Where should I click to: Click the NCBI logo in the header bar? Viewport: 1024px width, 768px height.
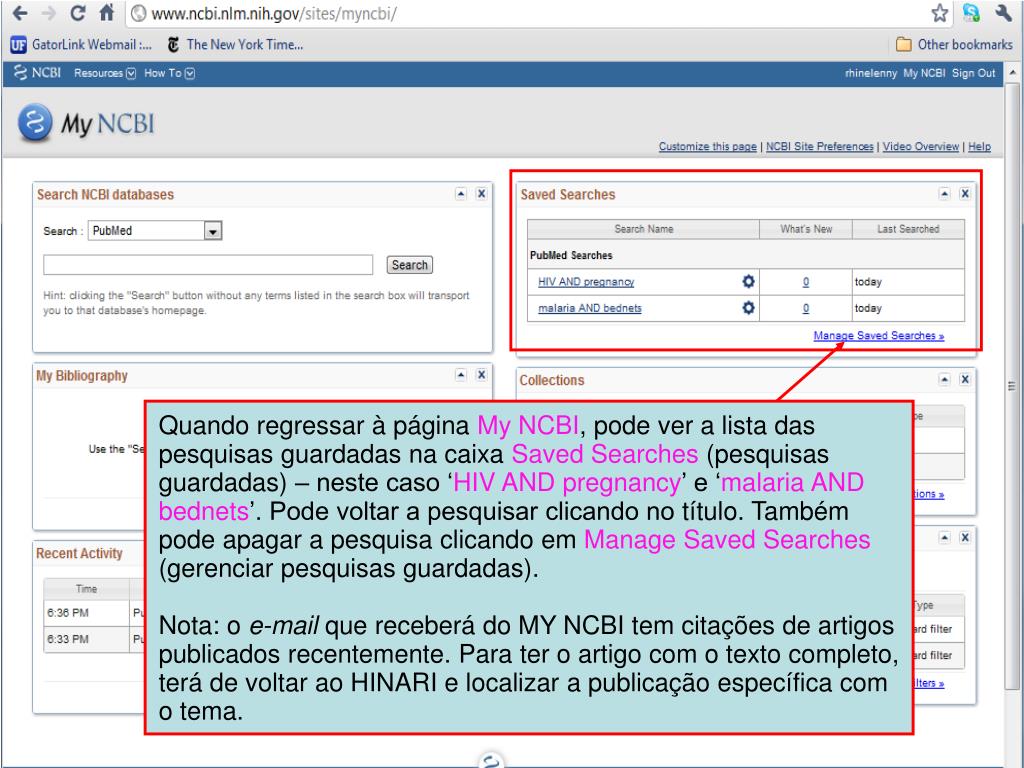click(x=37, y=72)
